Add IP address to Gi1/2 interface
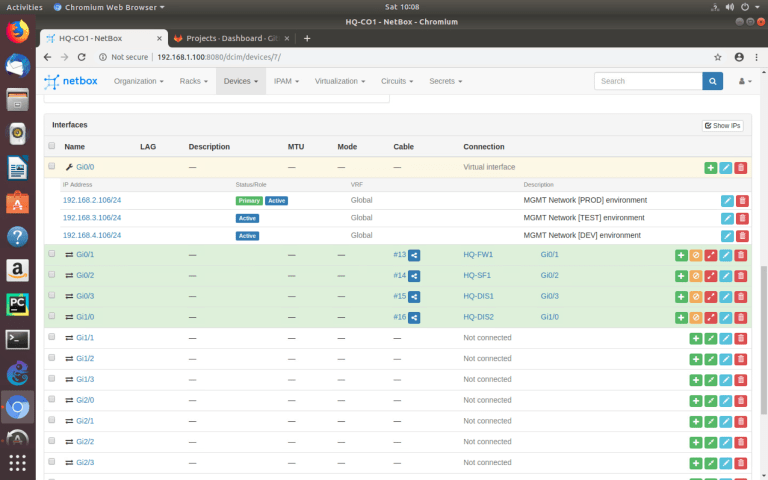 coord(696,359)
